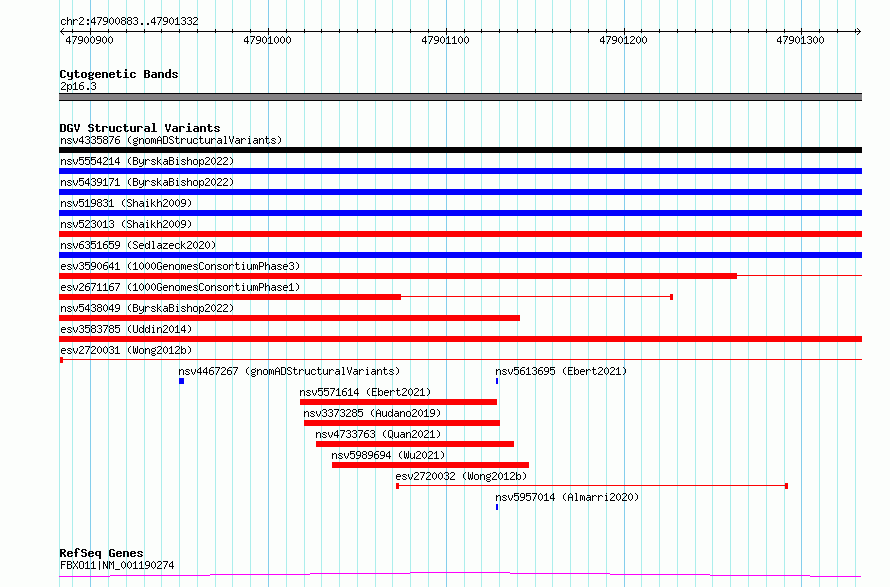This screenshot has height=587, width=890.
Task: Select the magenta FBXO11 gene track line
Action: pos(460,575)
